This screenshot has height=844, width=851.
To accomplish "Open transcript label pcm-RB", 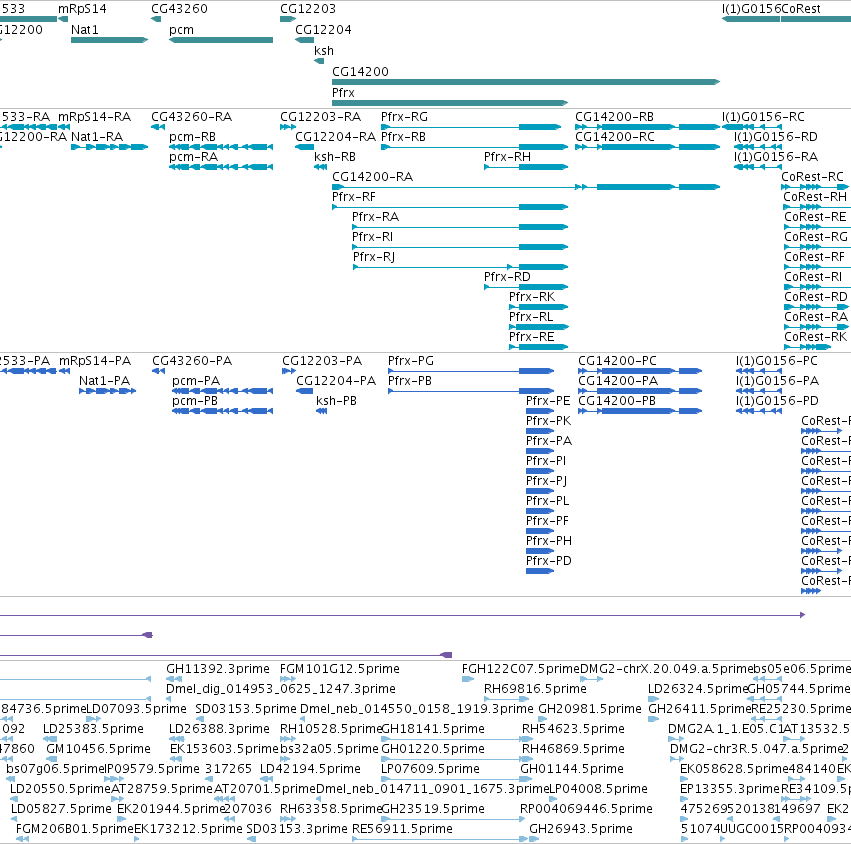I will point(193,137).
